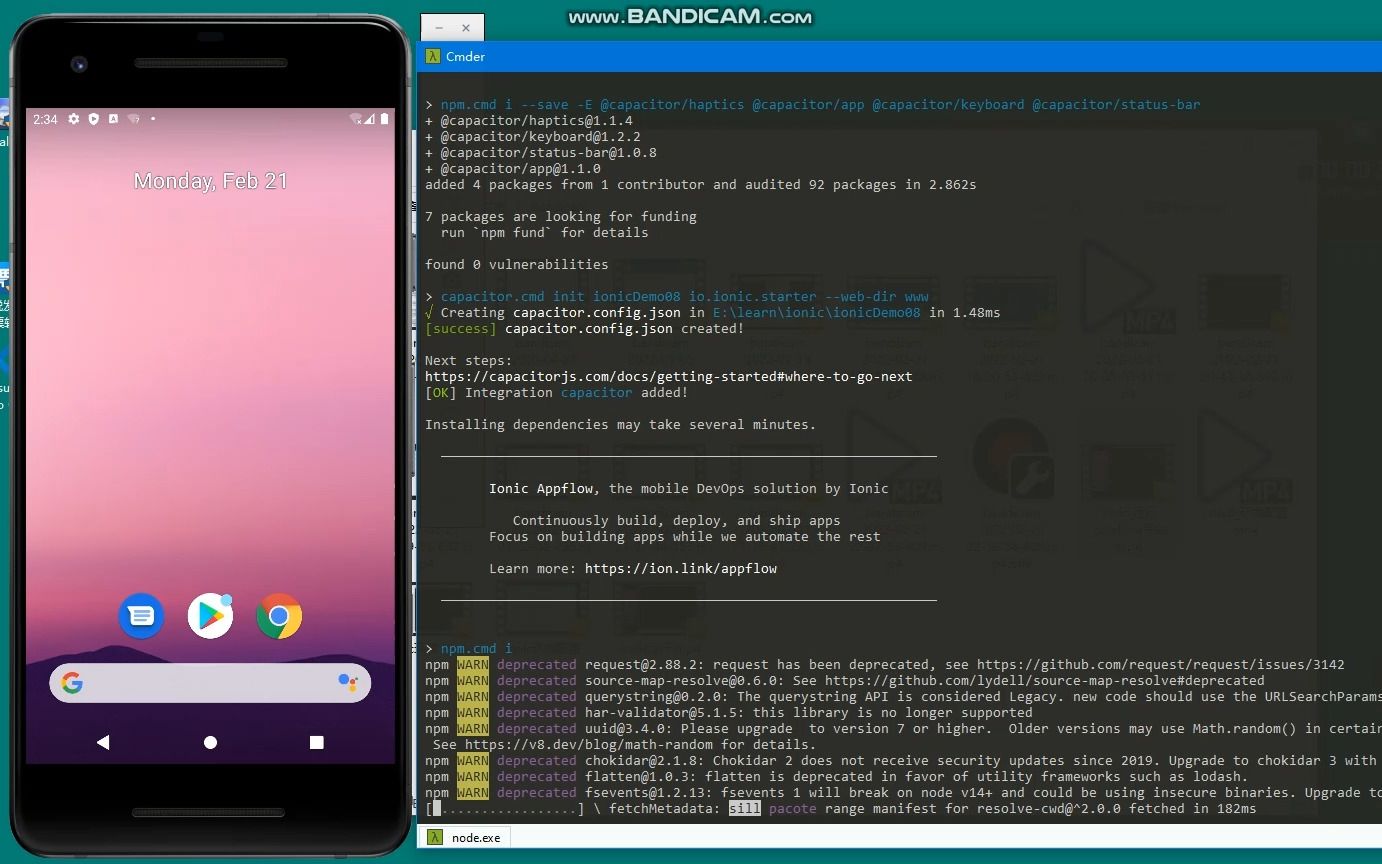The image size is (1382, 864).
Task: Click the '@capacitor/status-bar@1.0.8' line
Action: (540, 153)
